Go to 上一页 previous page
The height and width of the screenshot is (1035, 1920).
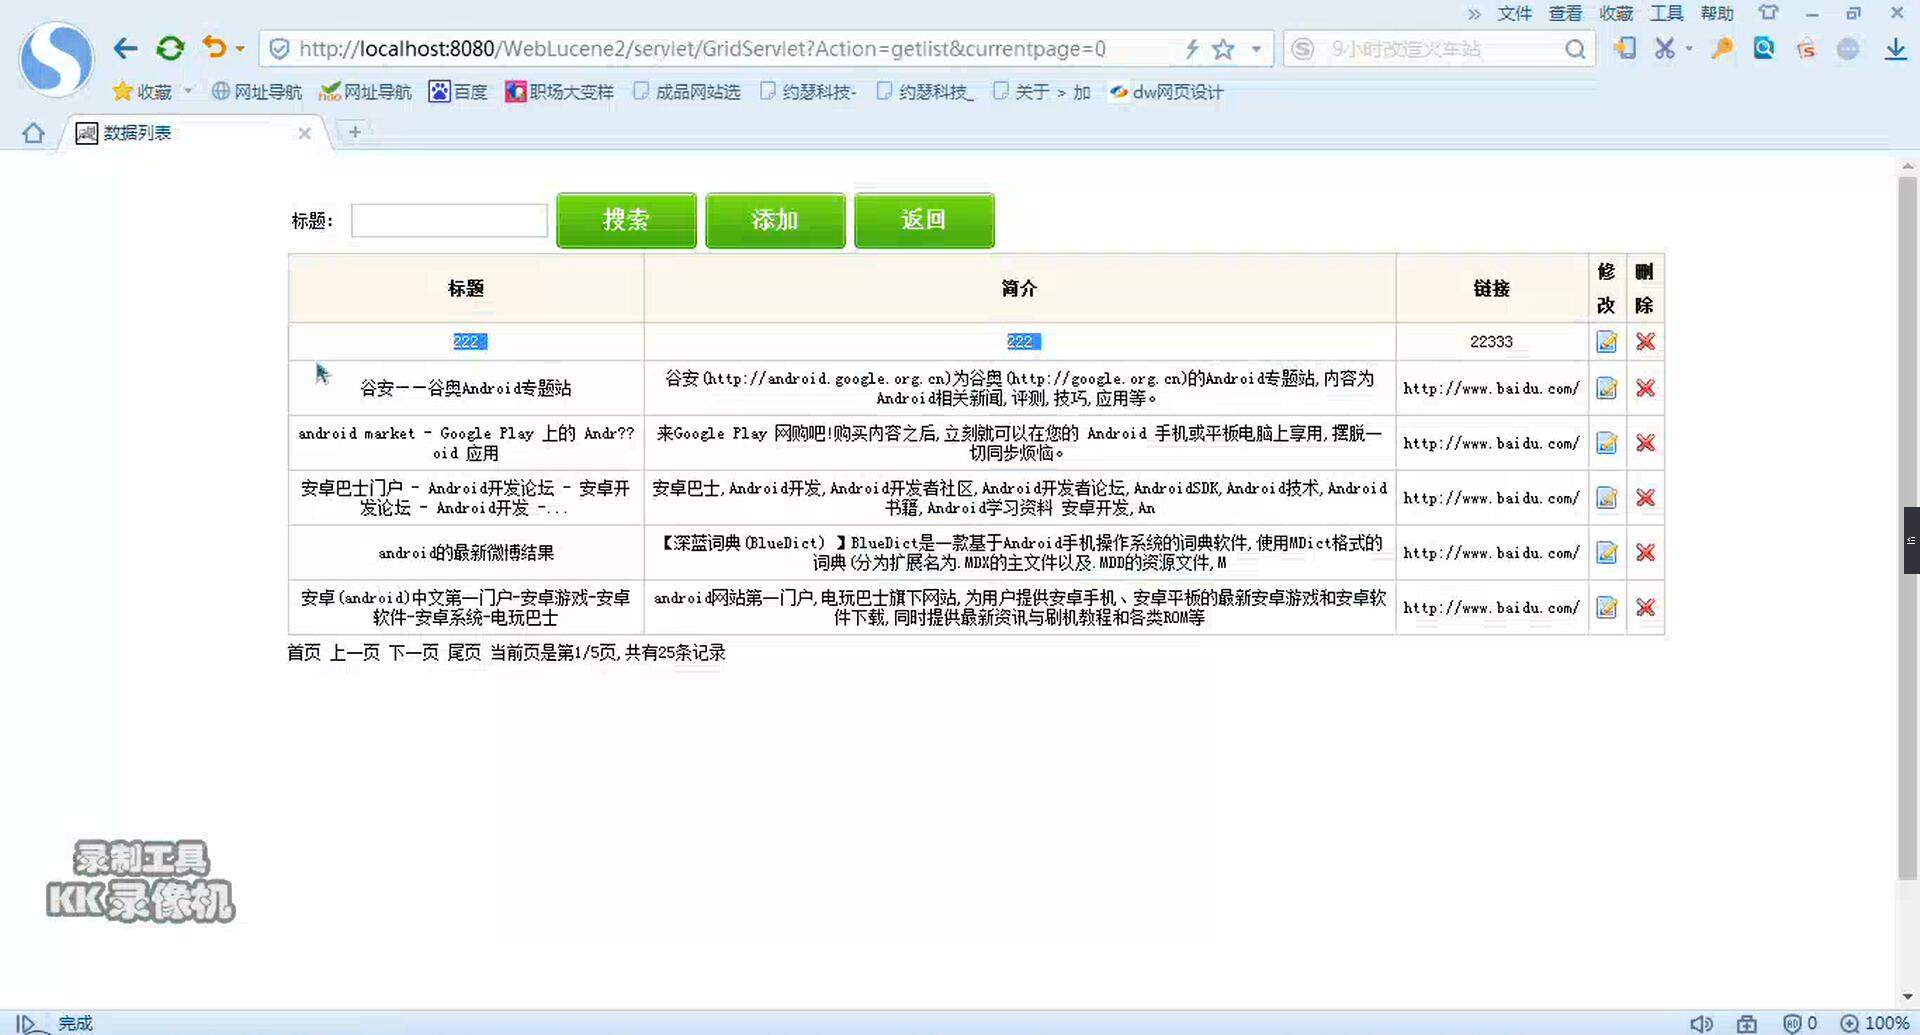[355, 653]
